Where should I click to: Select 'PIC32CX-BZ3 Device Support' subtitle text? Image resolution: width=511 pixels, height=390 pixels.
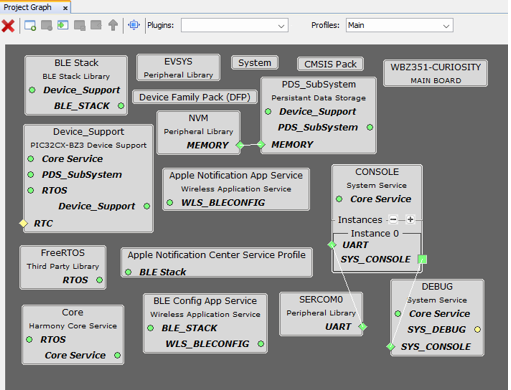[88, 145]
